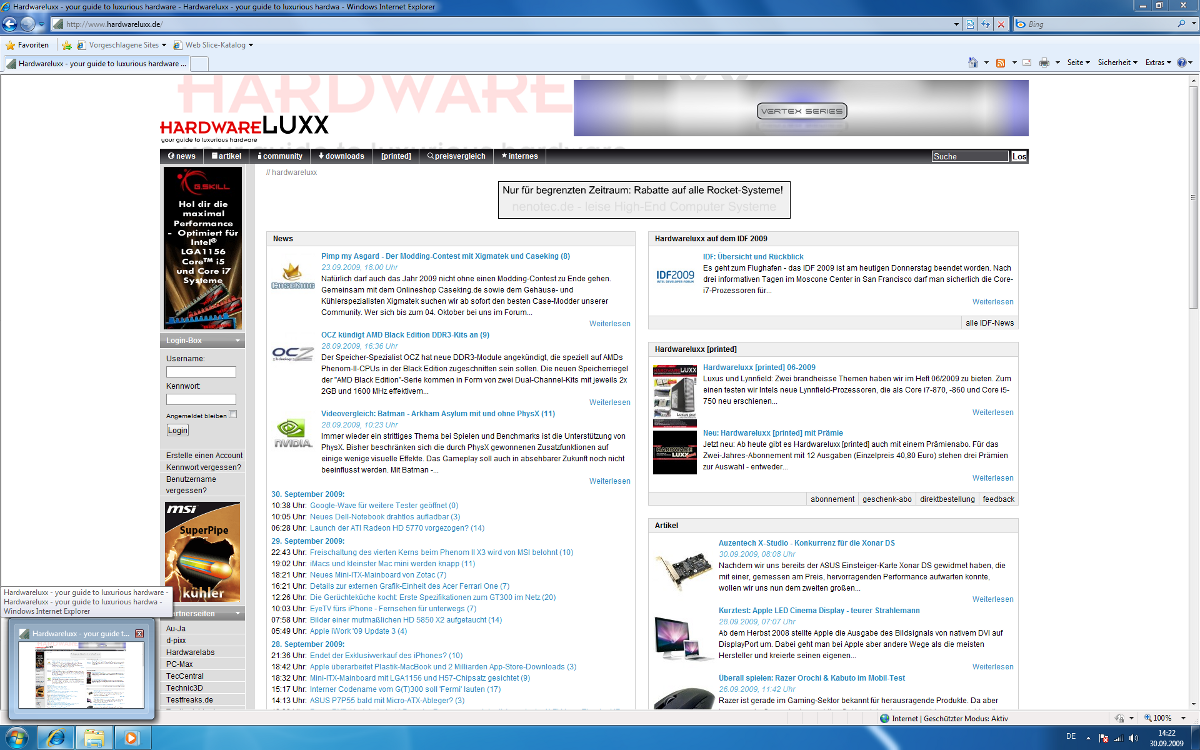Open the address bar history dropdown arrow
This screenshot has height=750, width=1200.
[955, 23]
